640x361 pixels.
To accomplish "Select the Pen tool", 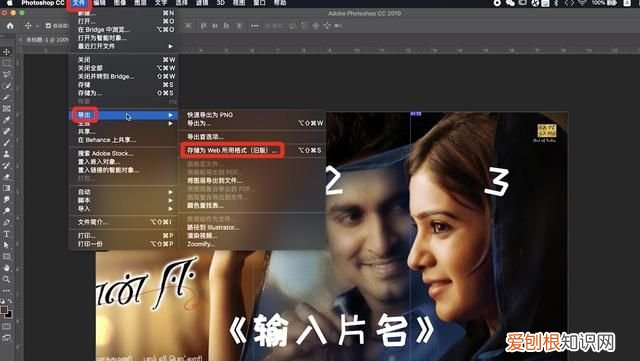I will (7, 223).
